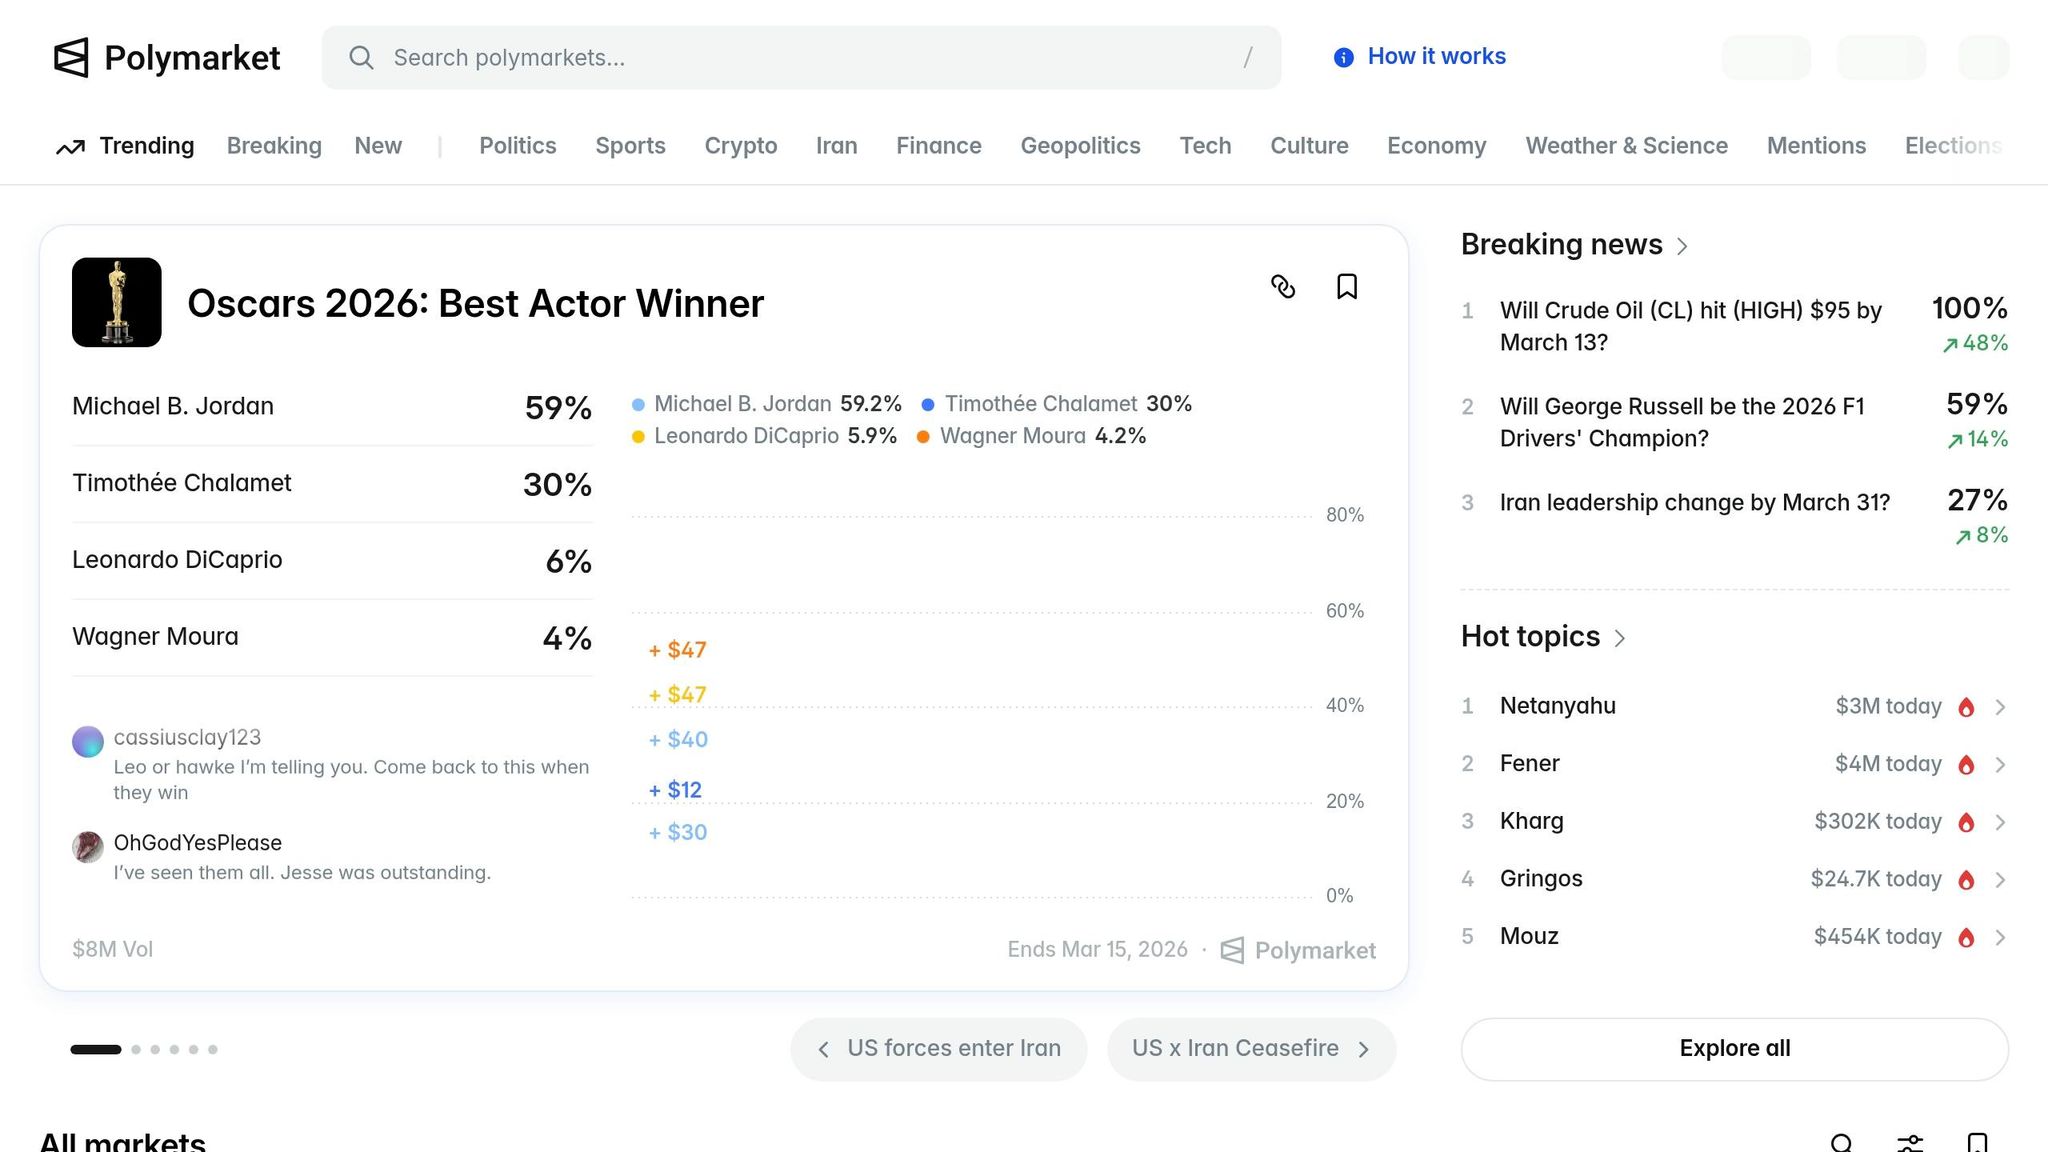Expand the Breaking news section chevron
The width and height of the screenshot is (2048, 1152).
click(x=1682, y=246)
